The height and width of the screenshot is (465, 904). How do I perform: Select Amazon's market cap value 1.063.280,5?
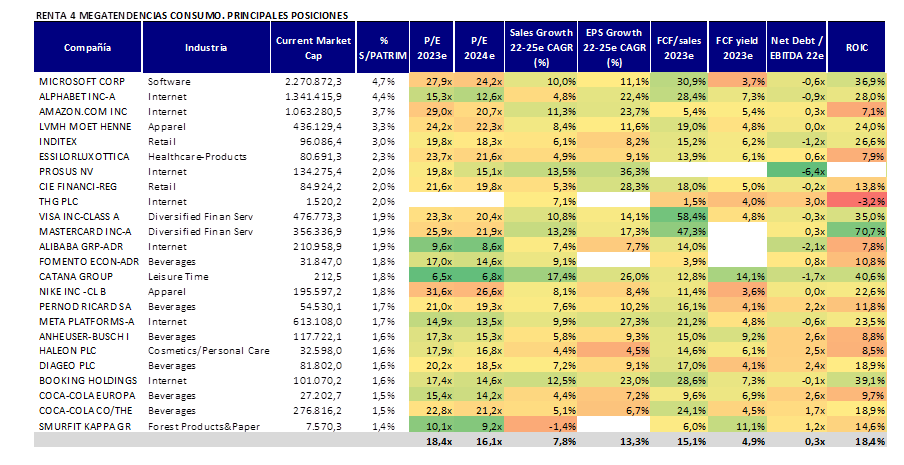(313, 111)
